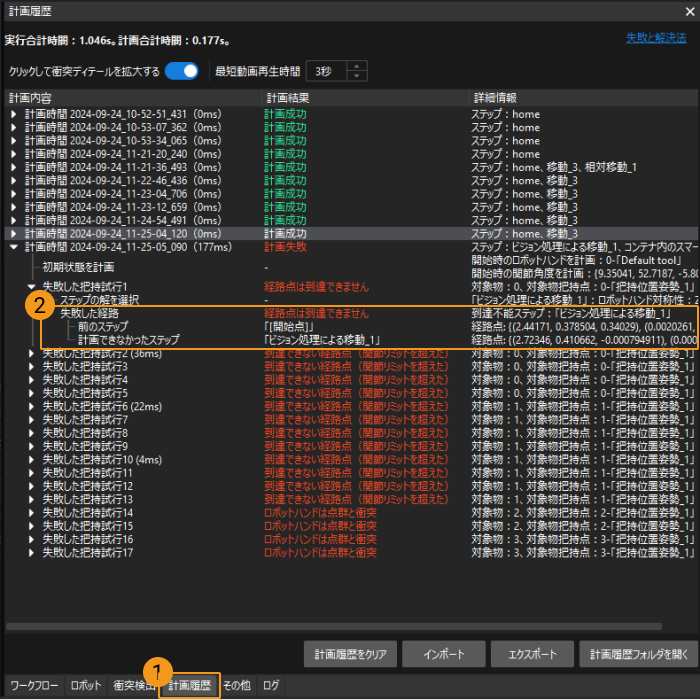This screenshot has height=700, width=700.
Task: Close the 計画履歴 panel
Action: [689, 9]
